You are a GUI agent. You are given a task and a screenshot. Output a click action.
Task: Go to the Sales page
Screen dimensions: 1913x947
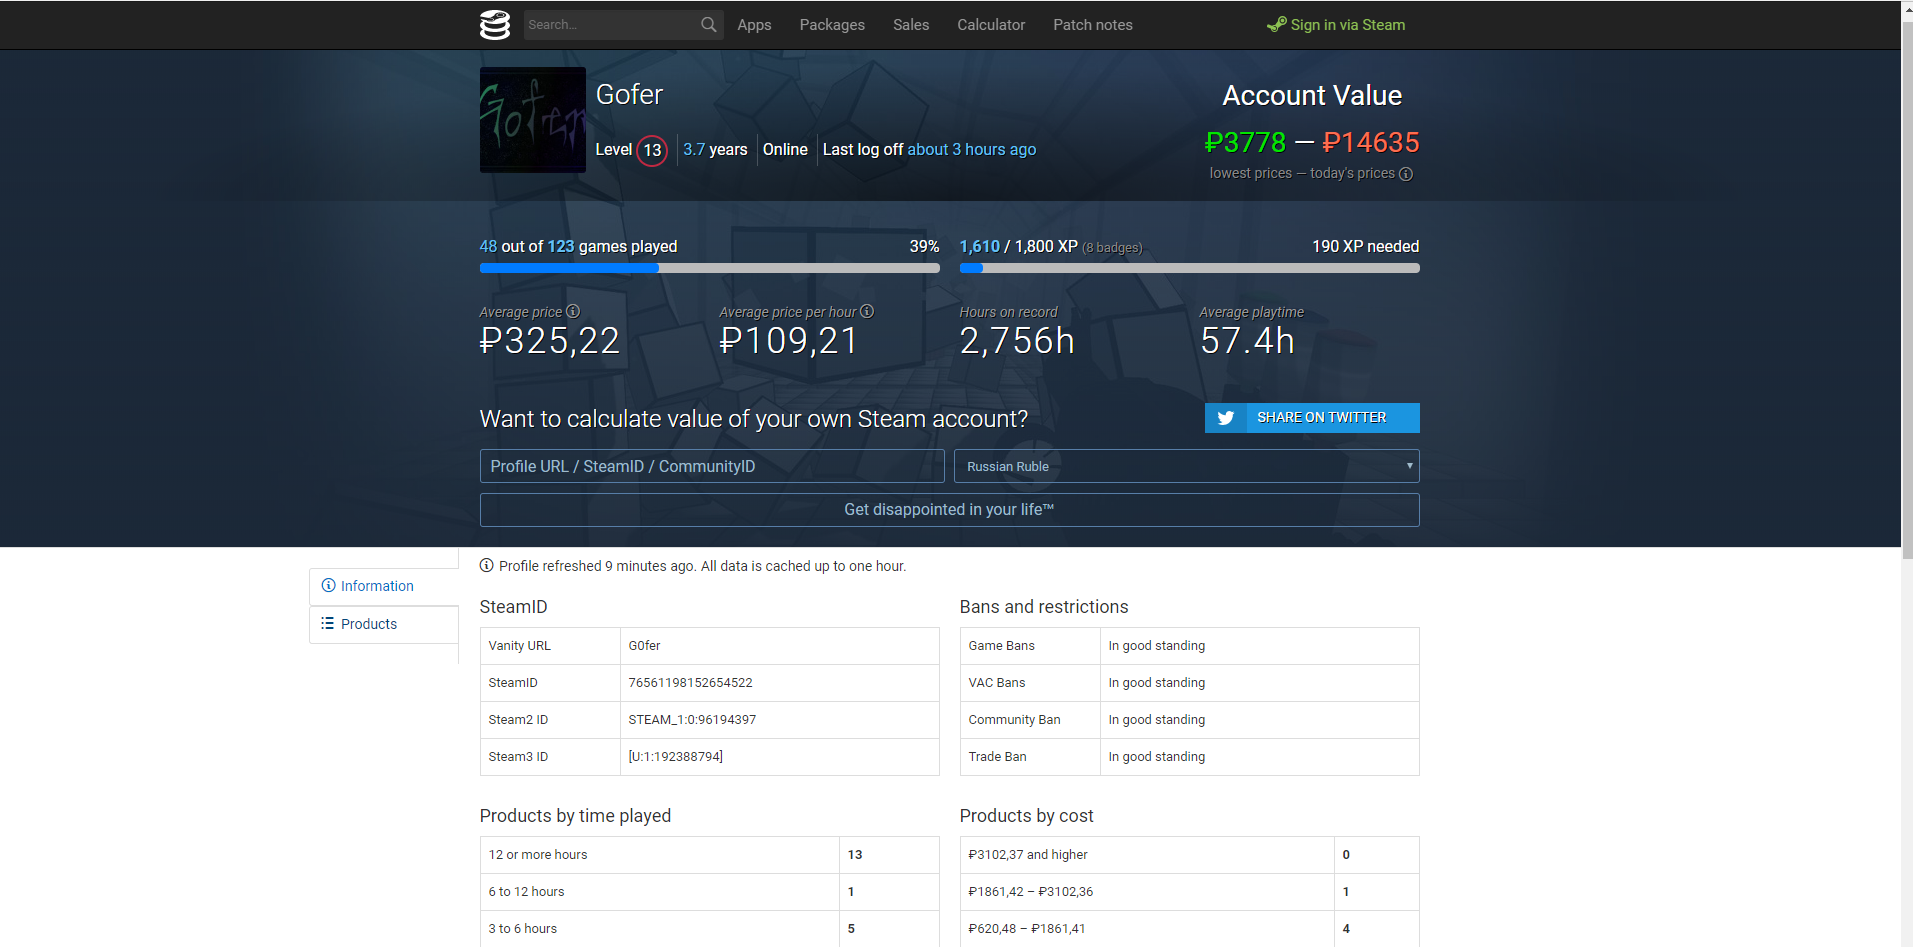910,25
